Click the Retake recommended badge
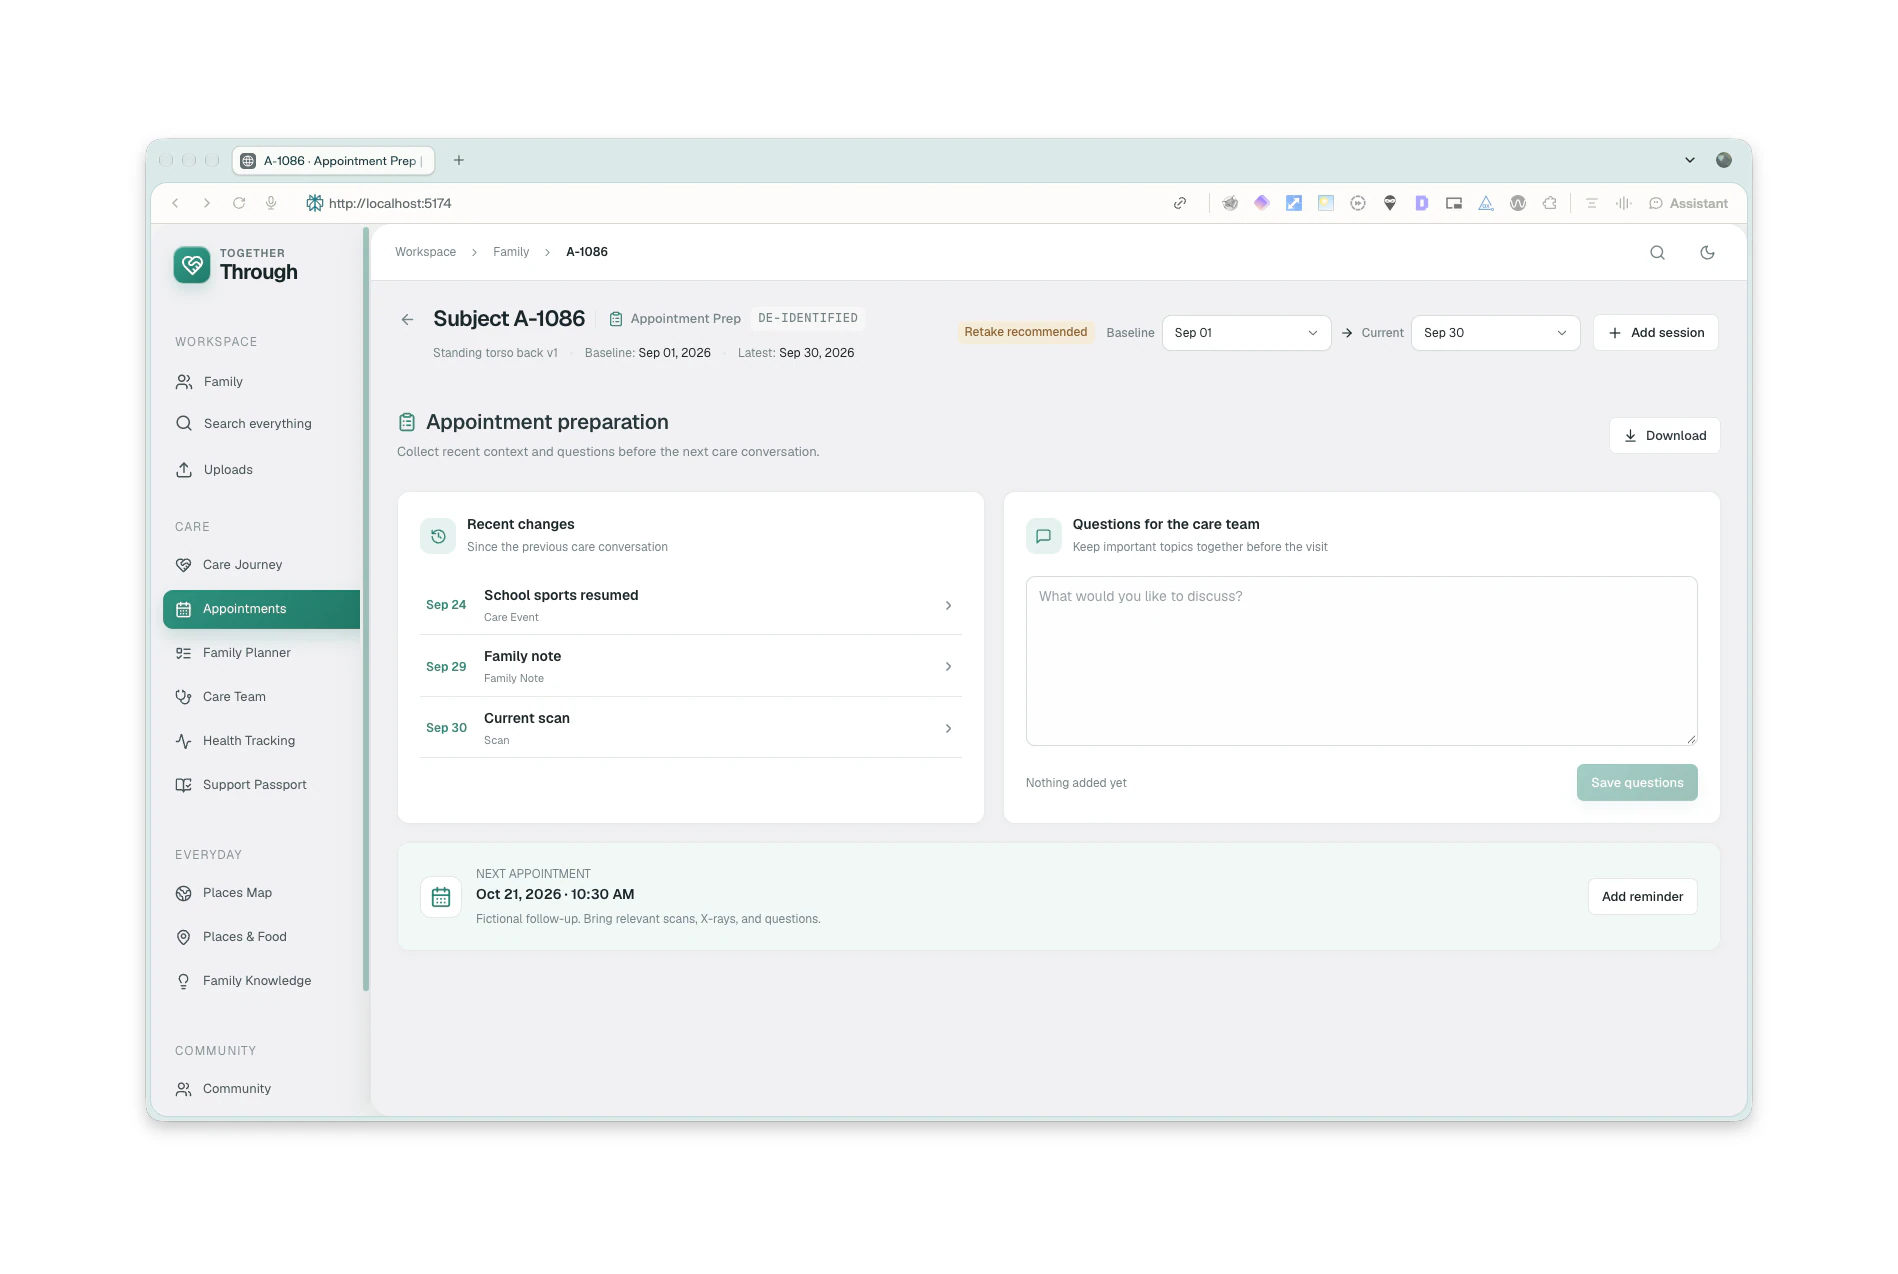This screenshot has height=1274, width=1898. (x=1025, y=332)
